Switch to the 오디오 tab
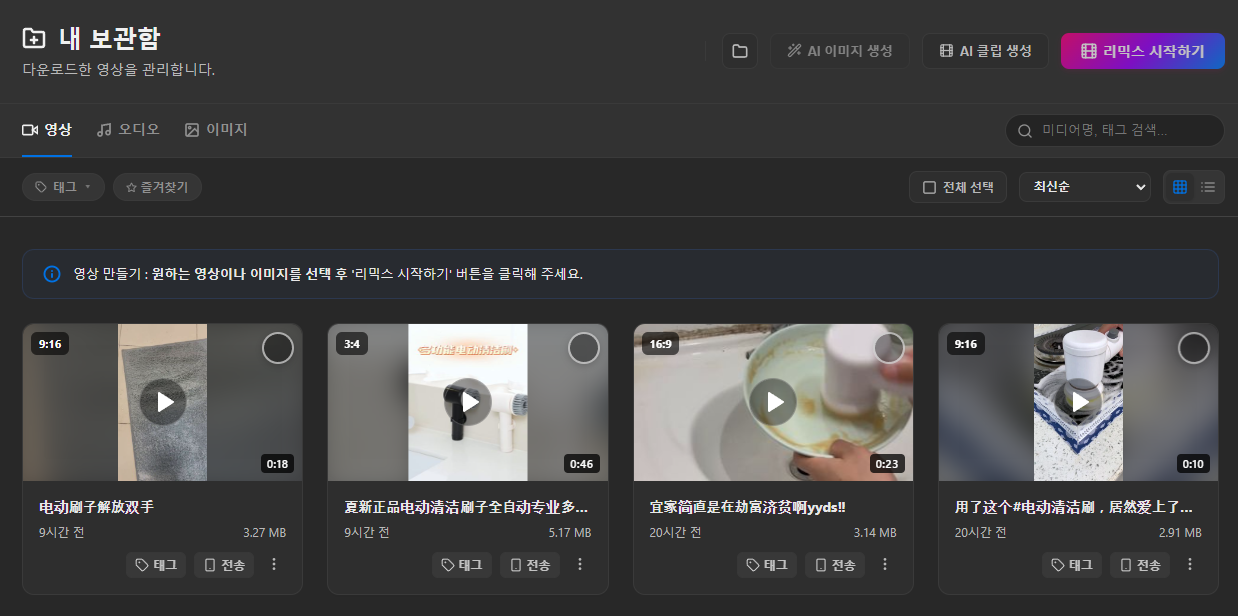The image size is (1238, 616). (128, 130)
